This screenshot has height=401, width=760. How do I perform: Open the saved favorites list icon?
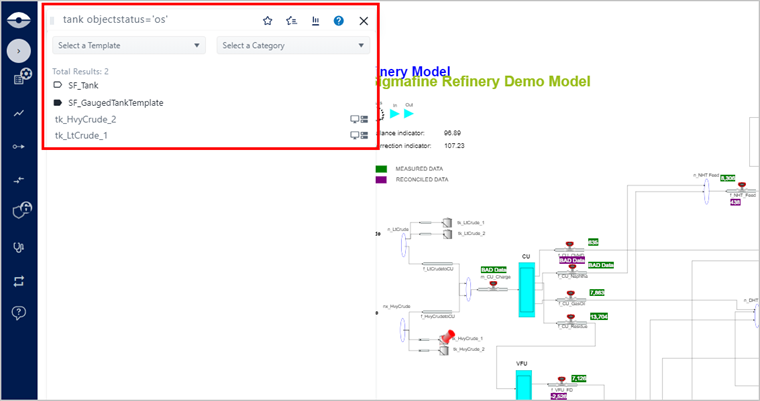[291, 21]
